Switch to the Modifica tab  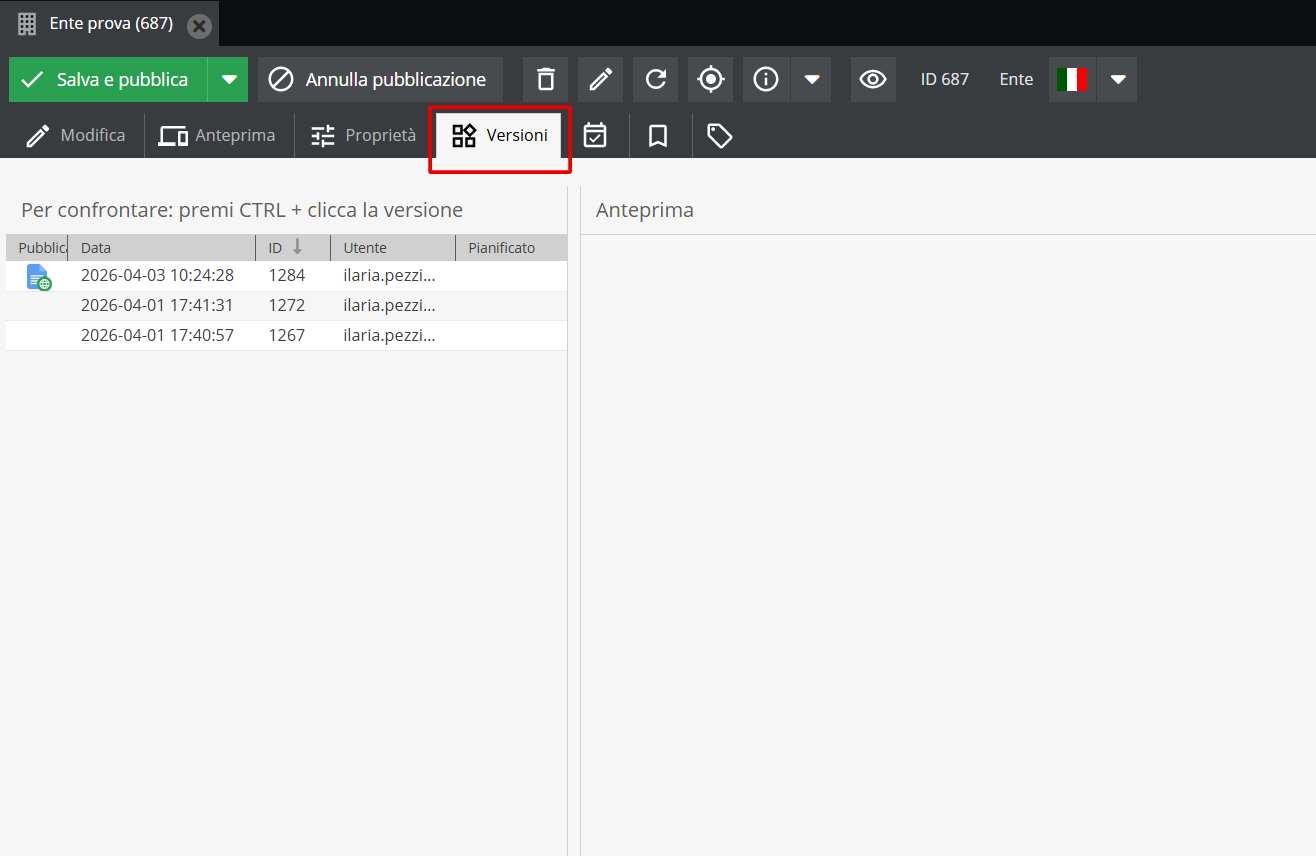(76, 136)
